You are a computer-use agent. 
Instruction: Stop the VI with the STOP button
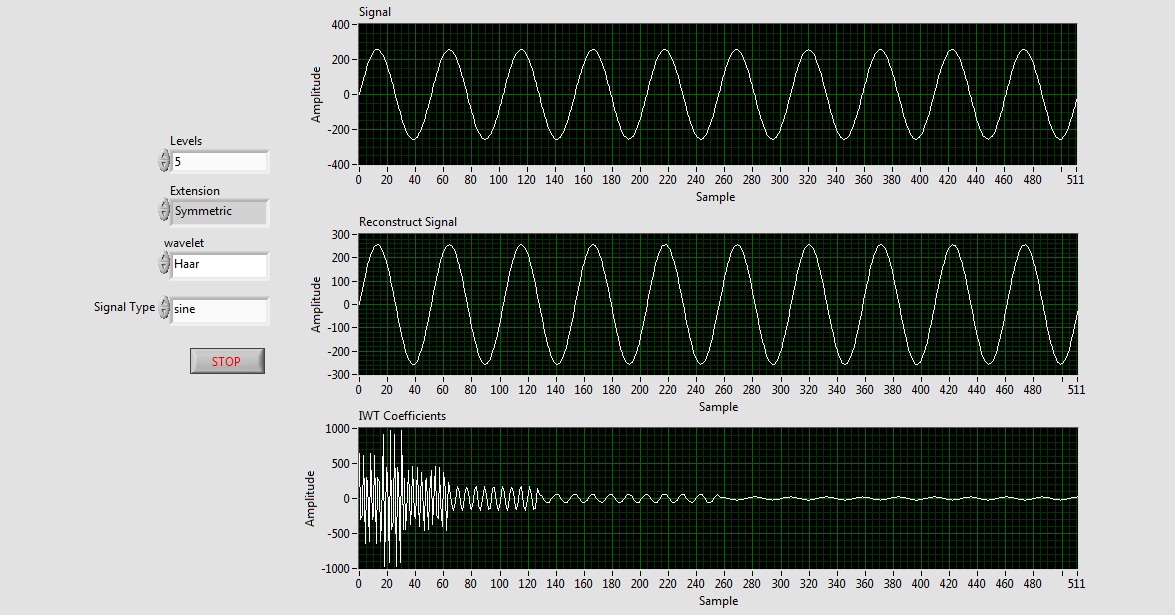[x=227, y=361]
